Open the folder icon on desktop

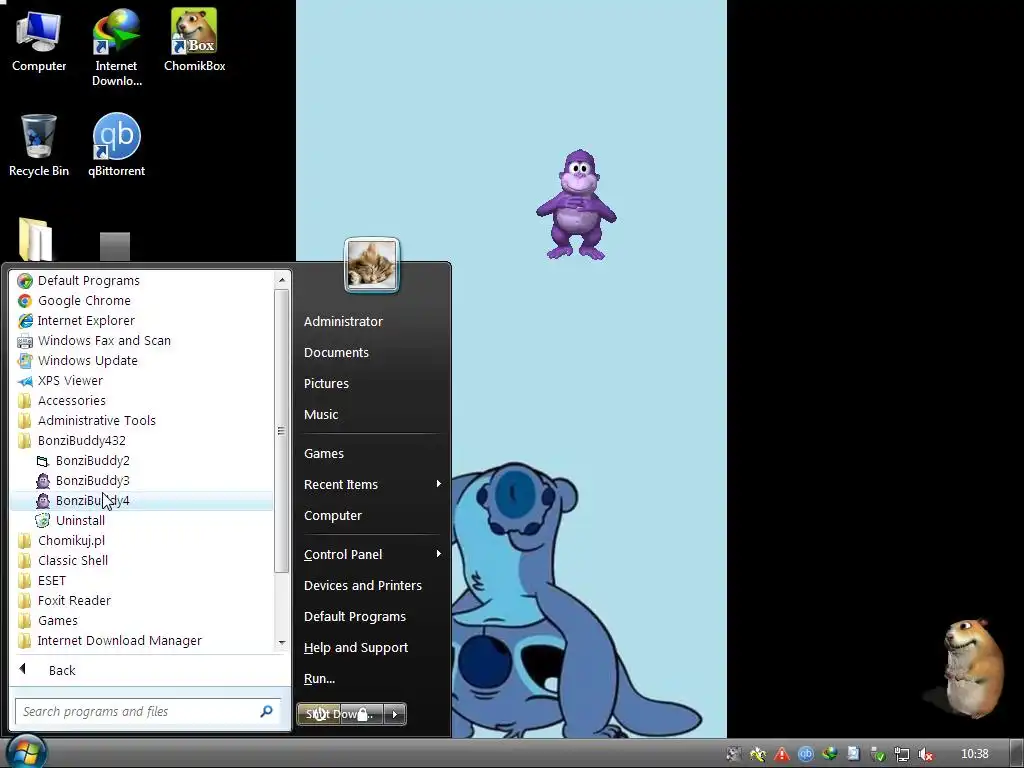click(x=35, y=239)
